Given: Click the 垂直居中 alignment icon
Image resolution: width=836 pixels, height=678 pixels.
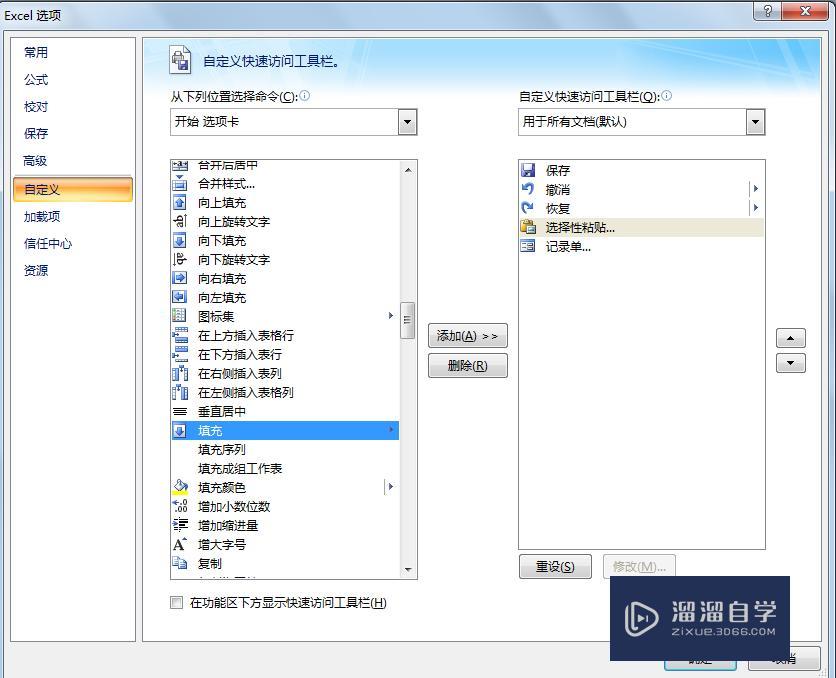Looking at the screenshot, I should 180,411.
